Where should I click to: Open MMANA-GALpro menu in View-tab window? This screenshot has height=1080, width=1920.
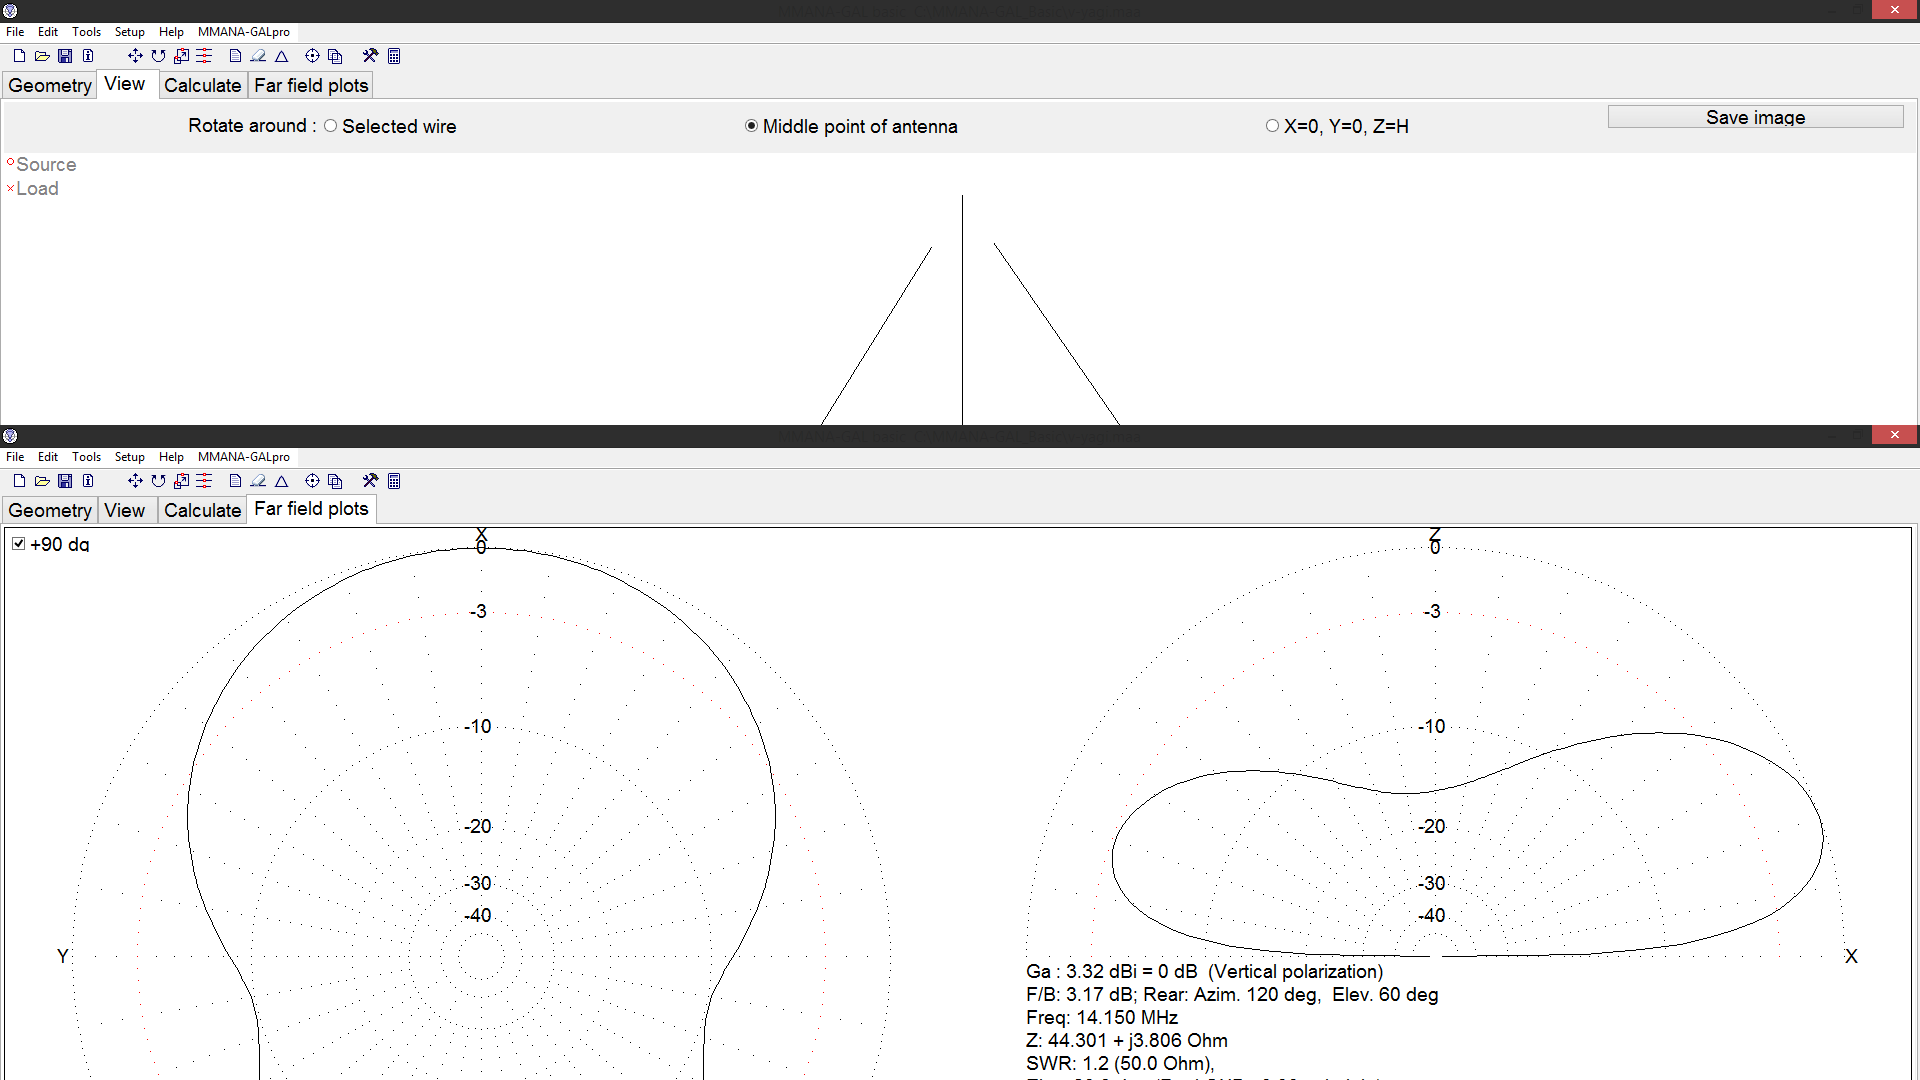pyautogui.click(x=244, y=32)
